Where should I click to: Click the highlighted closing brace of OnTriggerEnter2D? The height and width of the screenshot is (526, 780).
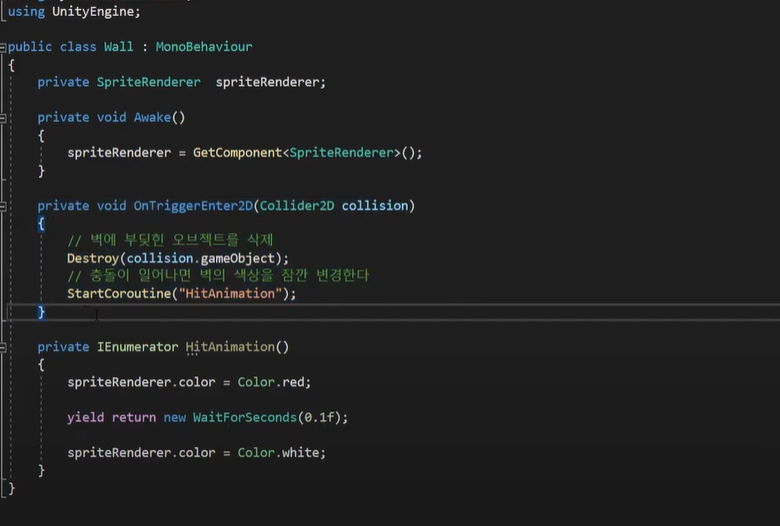41,312
